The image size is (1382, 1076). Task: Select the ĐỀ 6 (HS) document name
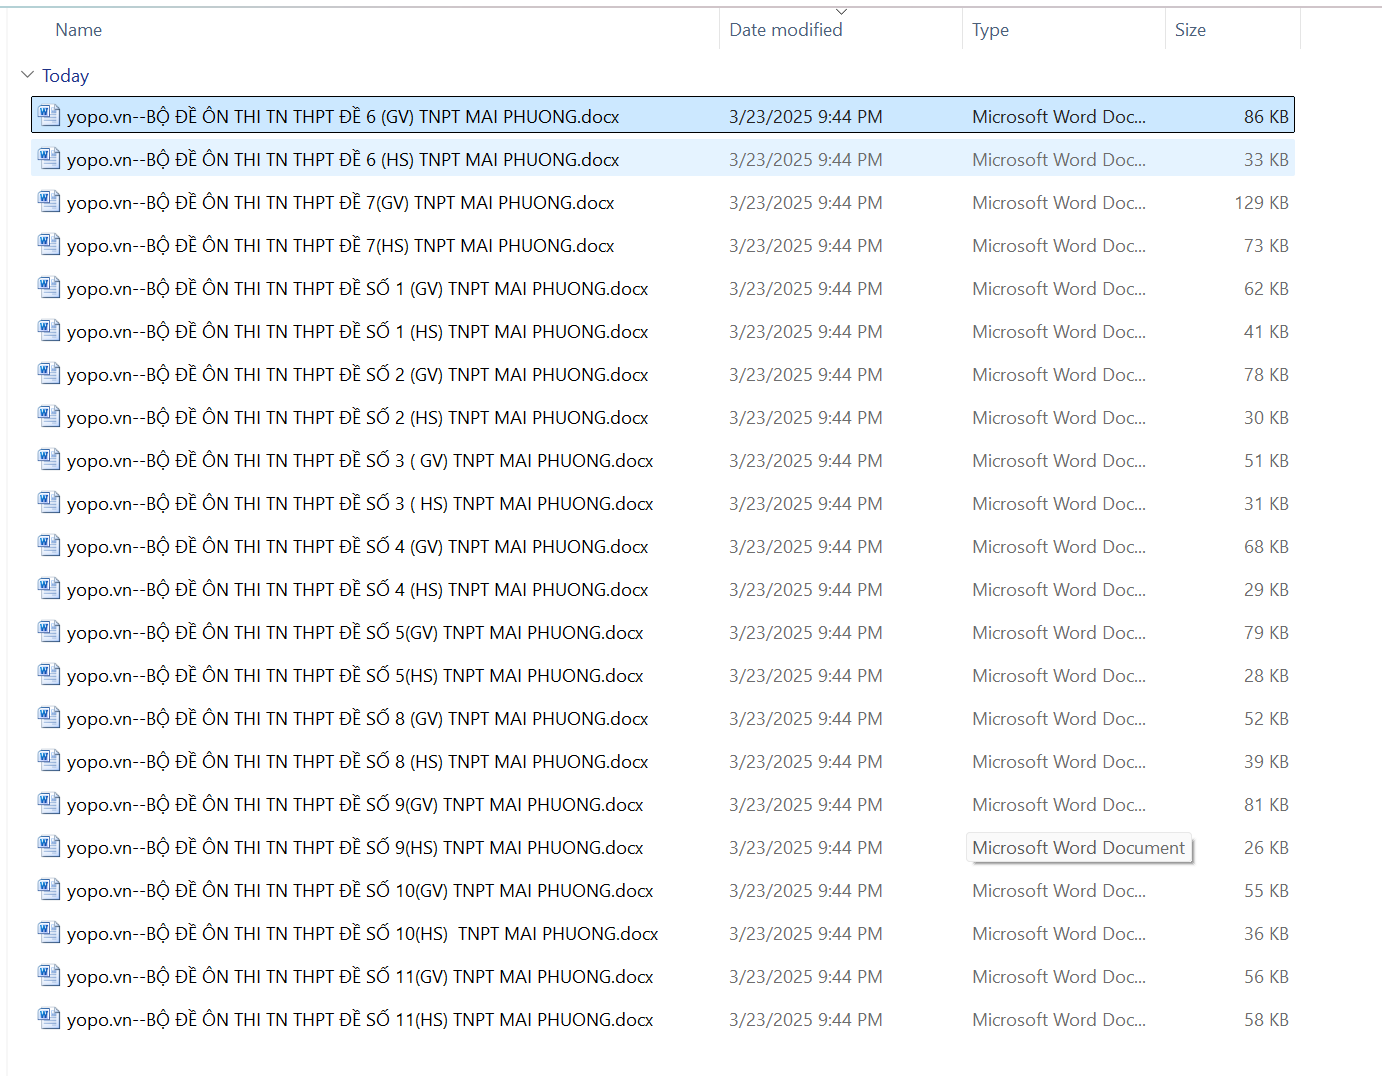343,160
